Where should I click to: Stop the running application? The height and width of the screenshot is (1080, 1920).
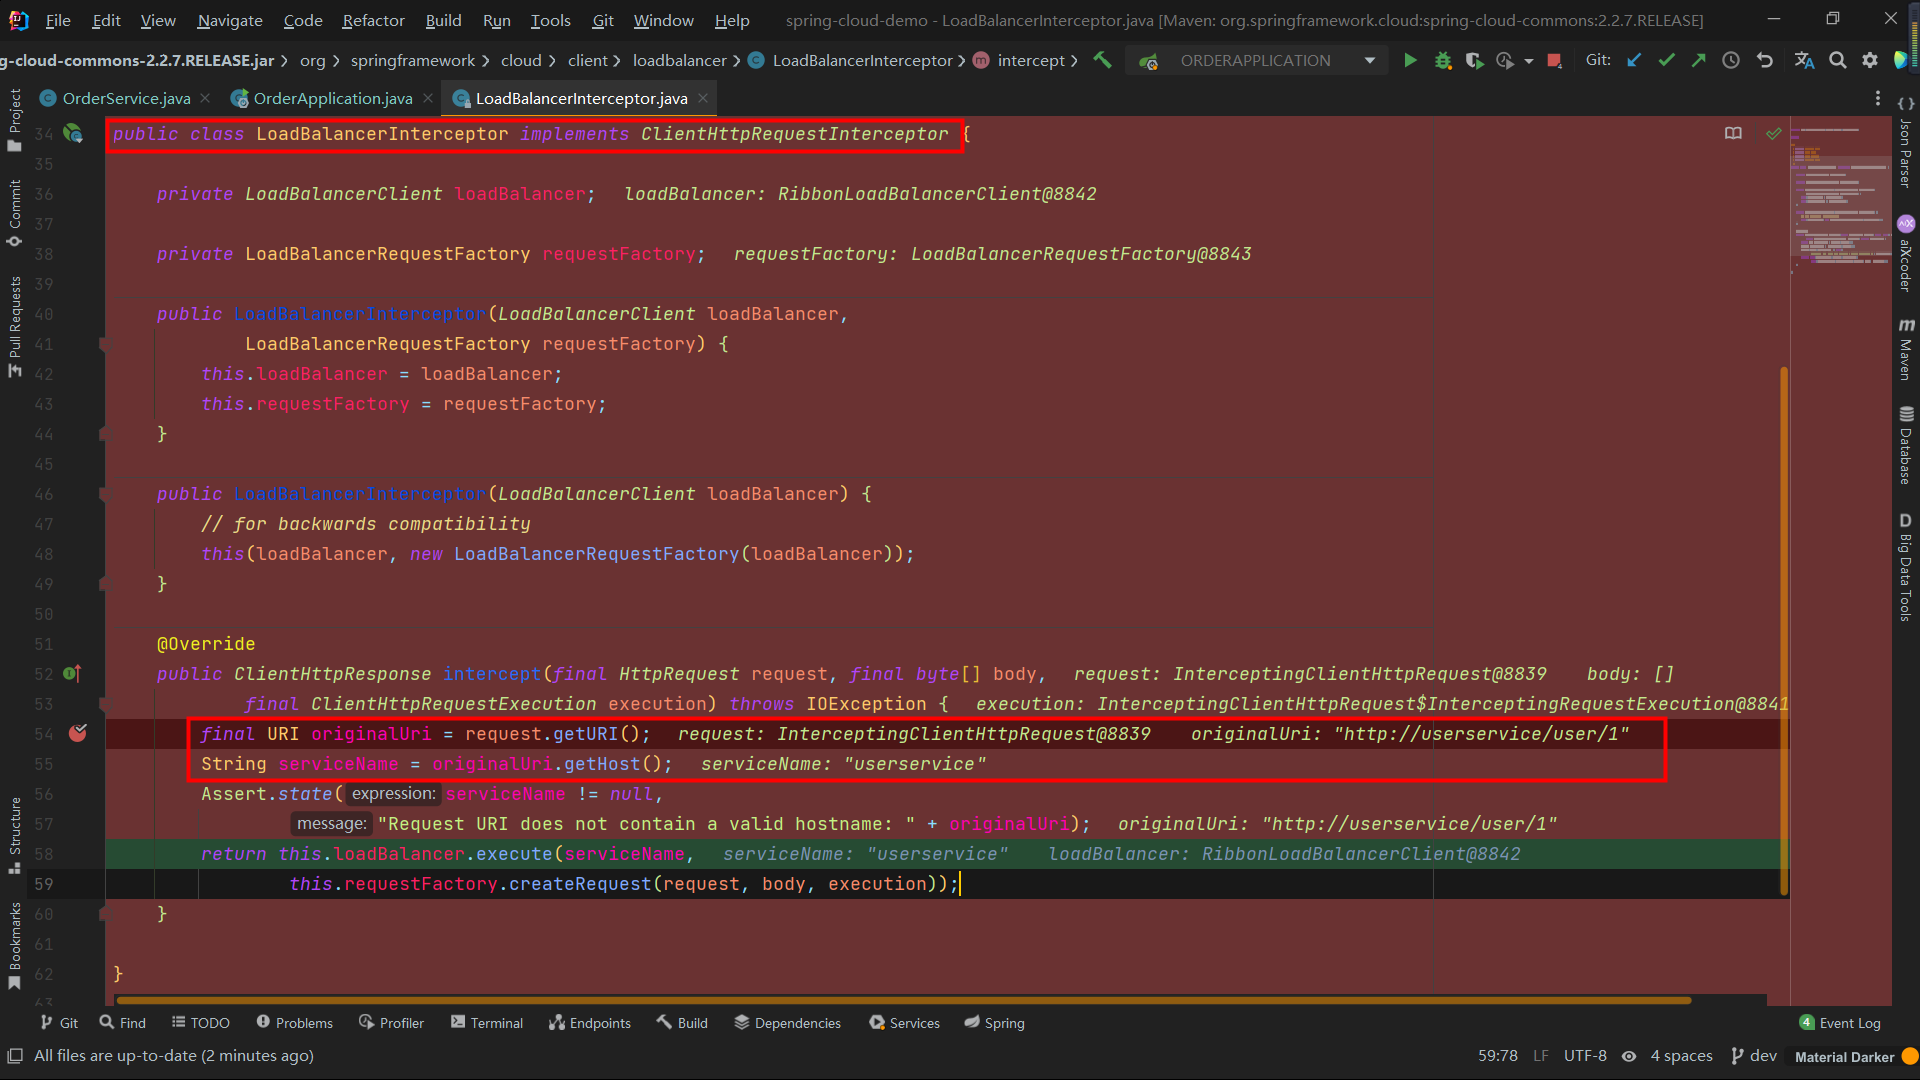click(1554, 60)
